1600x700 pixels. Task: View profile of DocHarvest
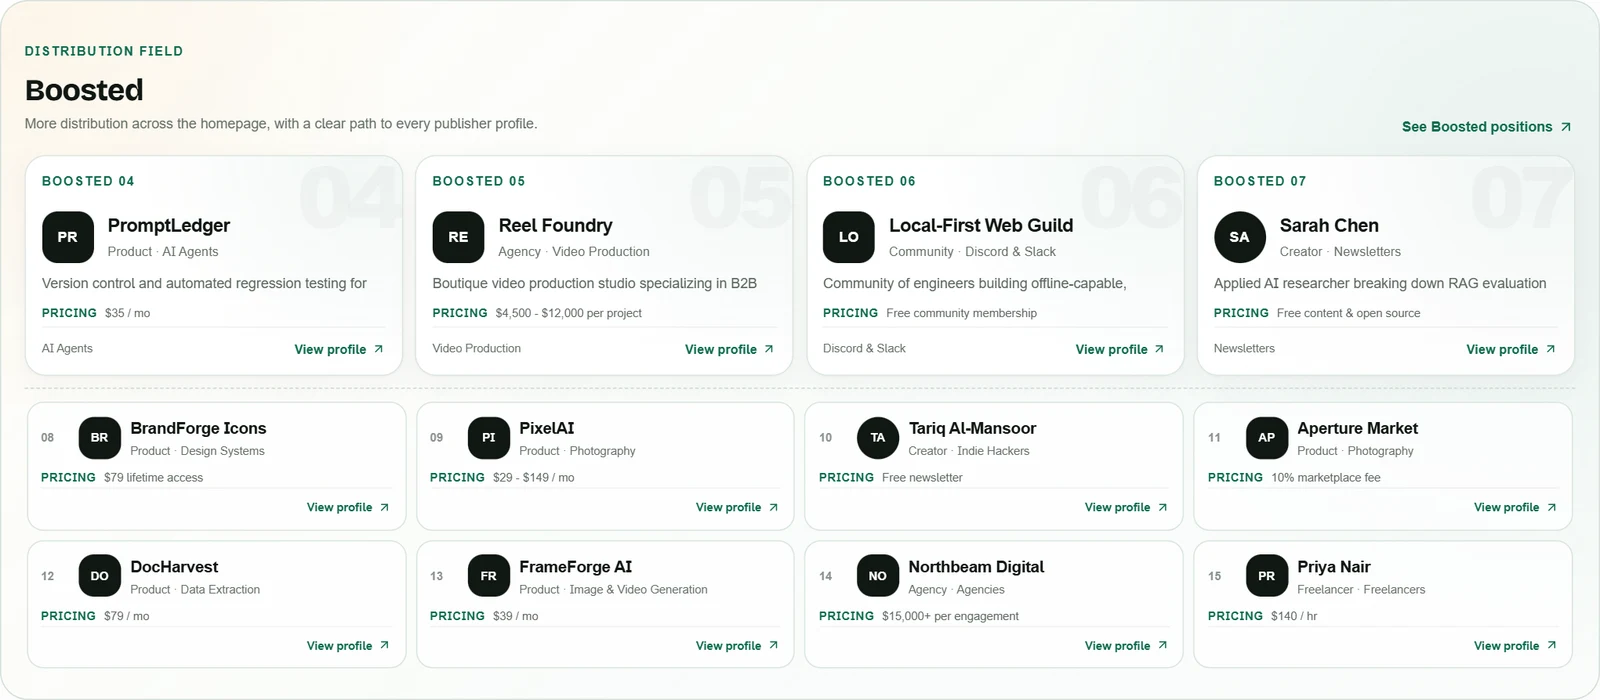[x=348, y=646]
